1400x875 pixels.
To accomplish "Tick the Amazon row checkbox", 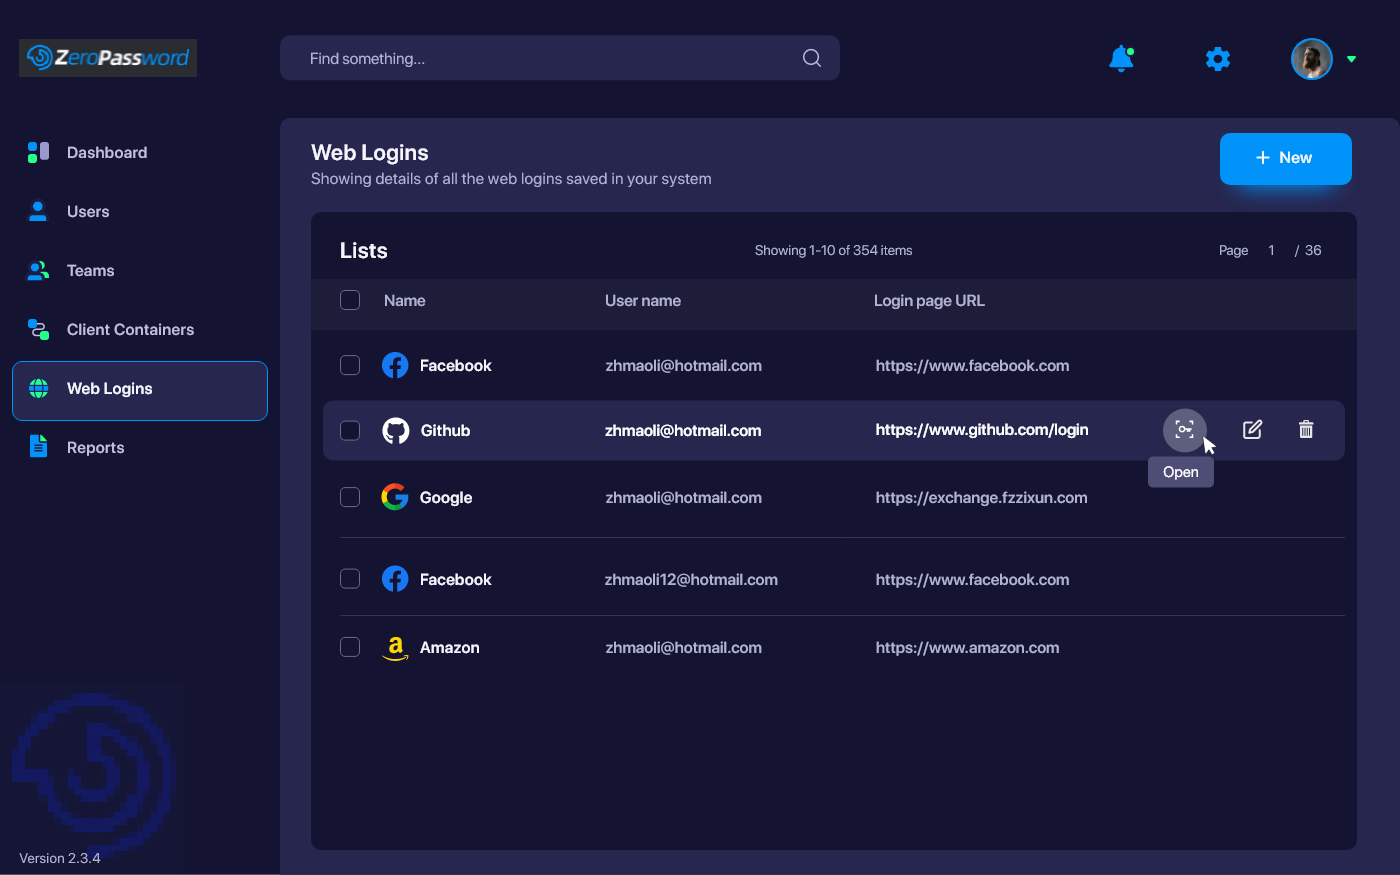I will [x=350, y=647].
